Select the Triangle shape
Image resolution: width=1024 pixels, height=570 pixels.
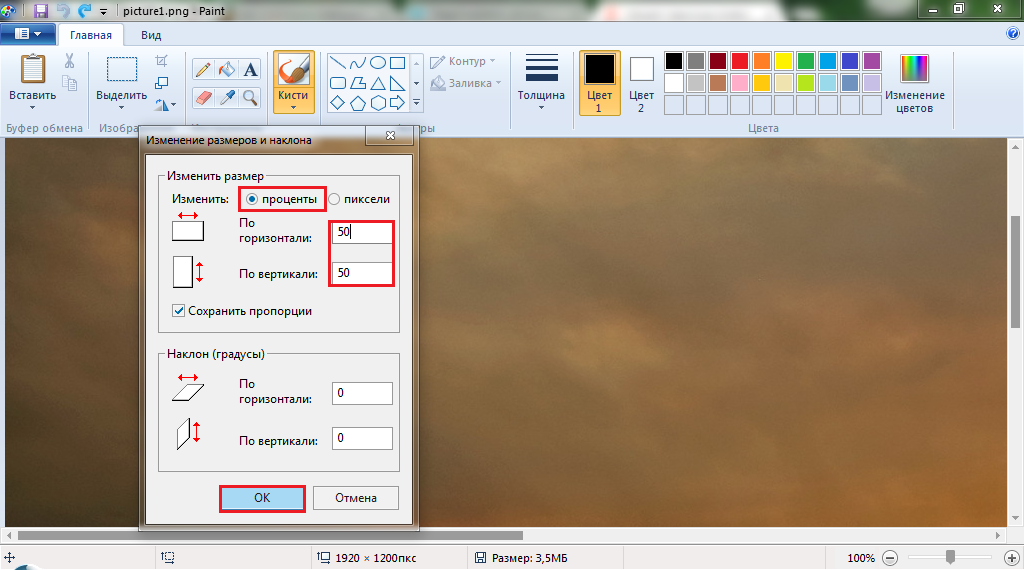(x=377, y=83)
